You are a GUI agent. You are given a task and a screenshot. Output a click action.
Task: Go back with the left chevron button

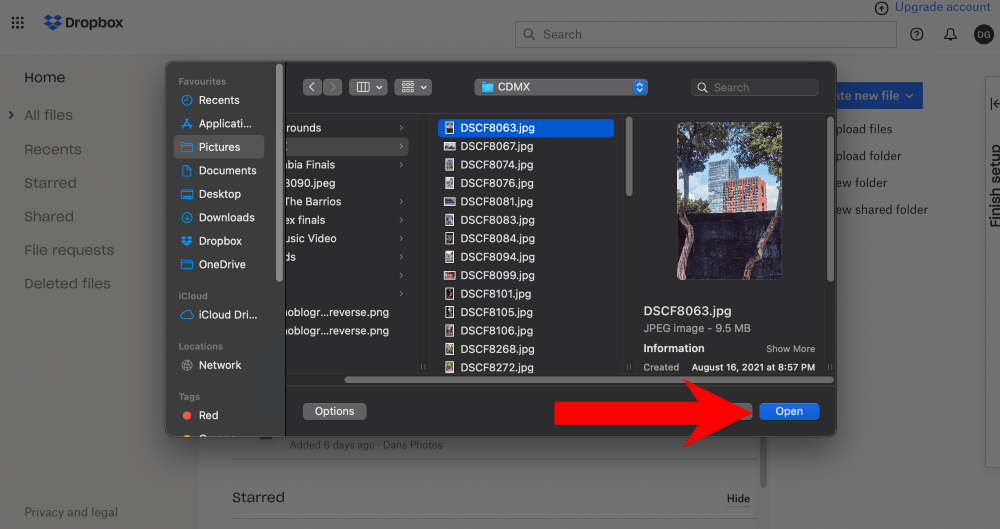pos(312,87)
